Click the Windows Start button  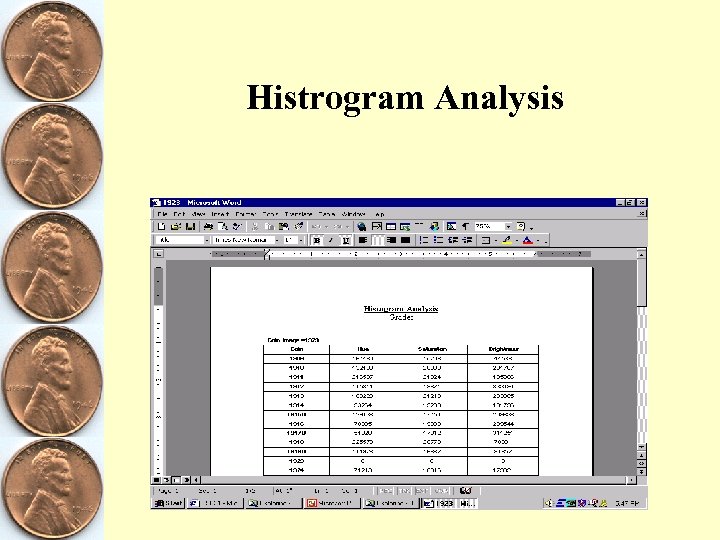point(168,503)
